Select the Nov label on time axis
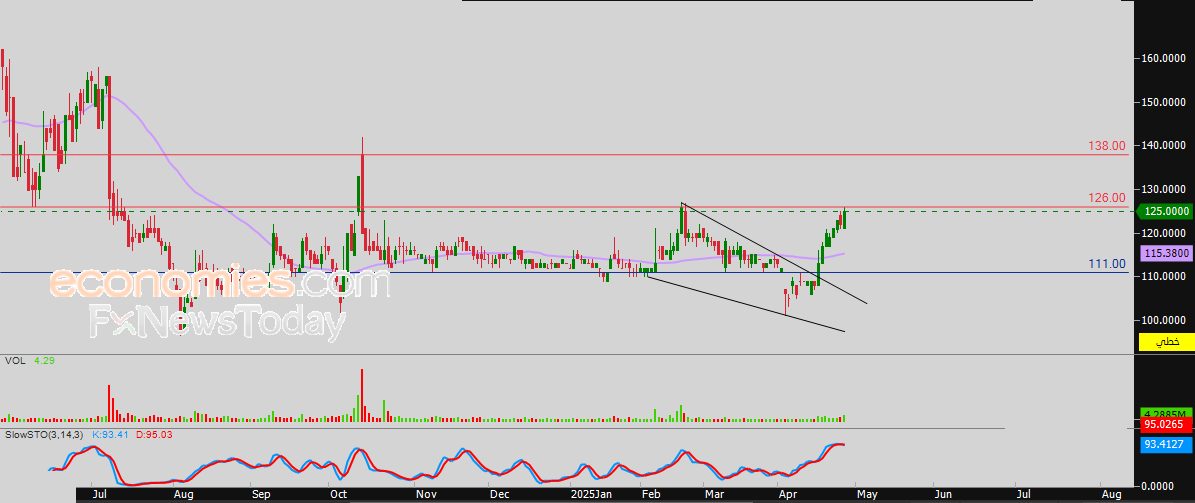Image resolution: width=1195 pixels, height=503 pixels. pyautogui.click(x=426, y=495)
